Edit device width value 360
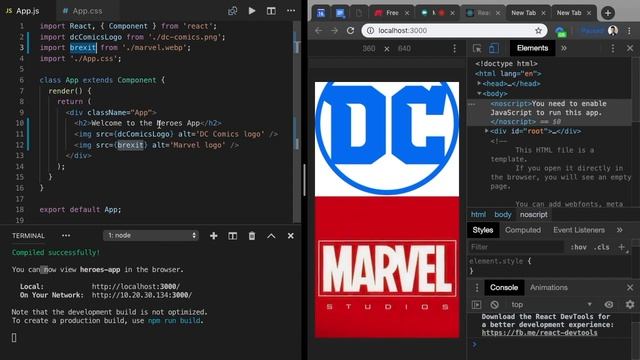 coord(369,49)
